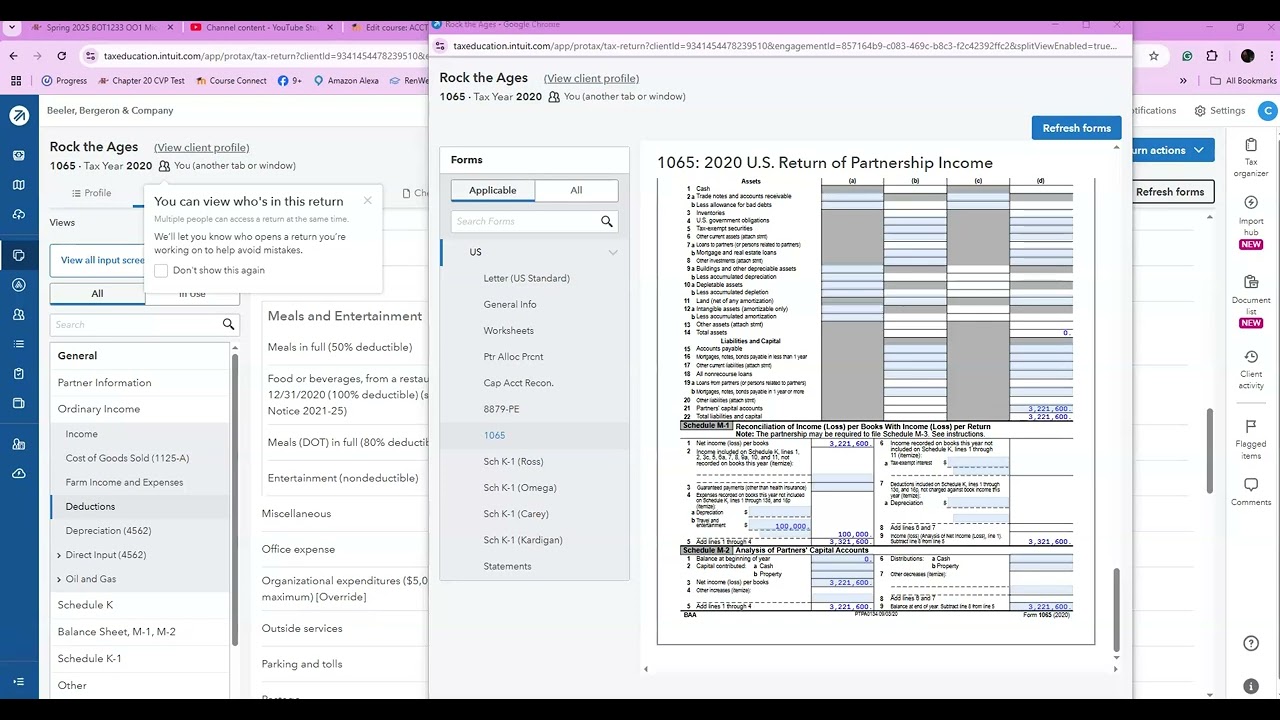The height and width of the screenshot is (720, 1280).
Task: Click the user avatar in the top bar
Action: click(1268, 111)
